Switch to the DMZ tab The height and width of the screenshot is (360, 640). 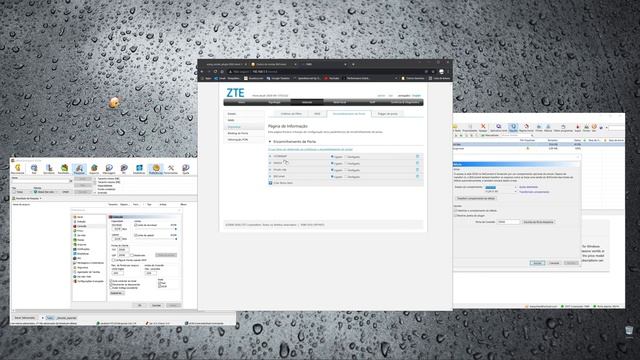tap(317, 114)
